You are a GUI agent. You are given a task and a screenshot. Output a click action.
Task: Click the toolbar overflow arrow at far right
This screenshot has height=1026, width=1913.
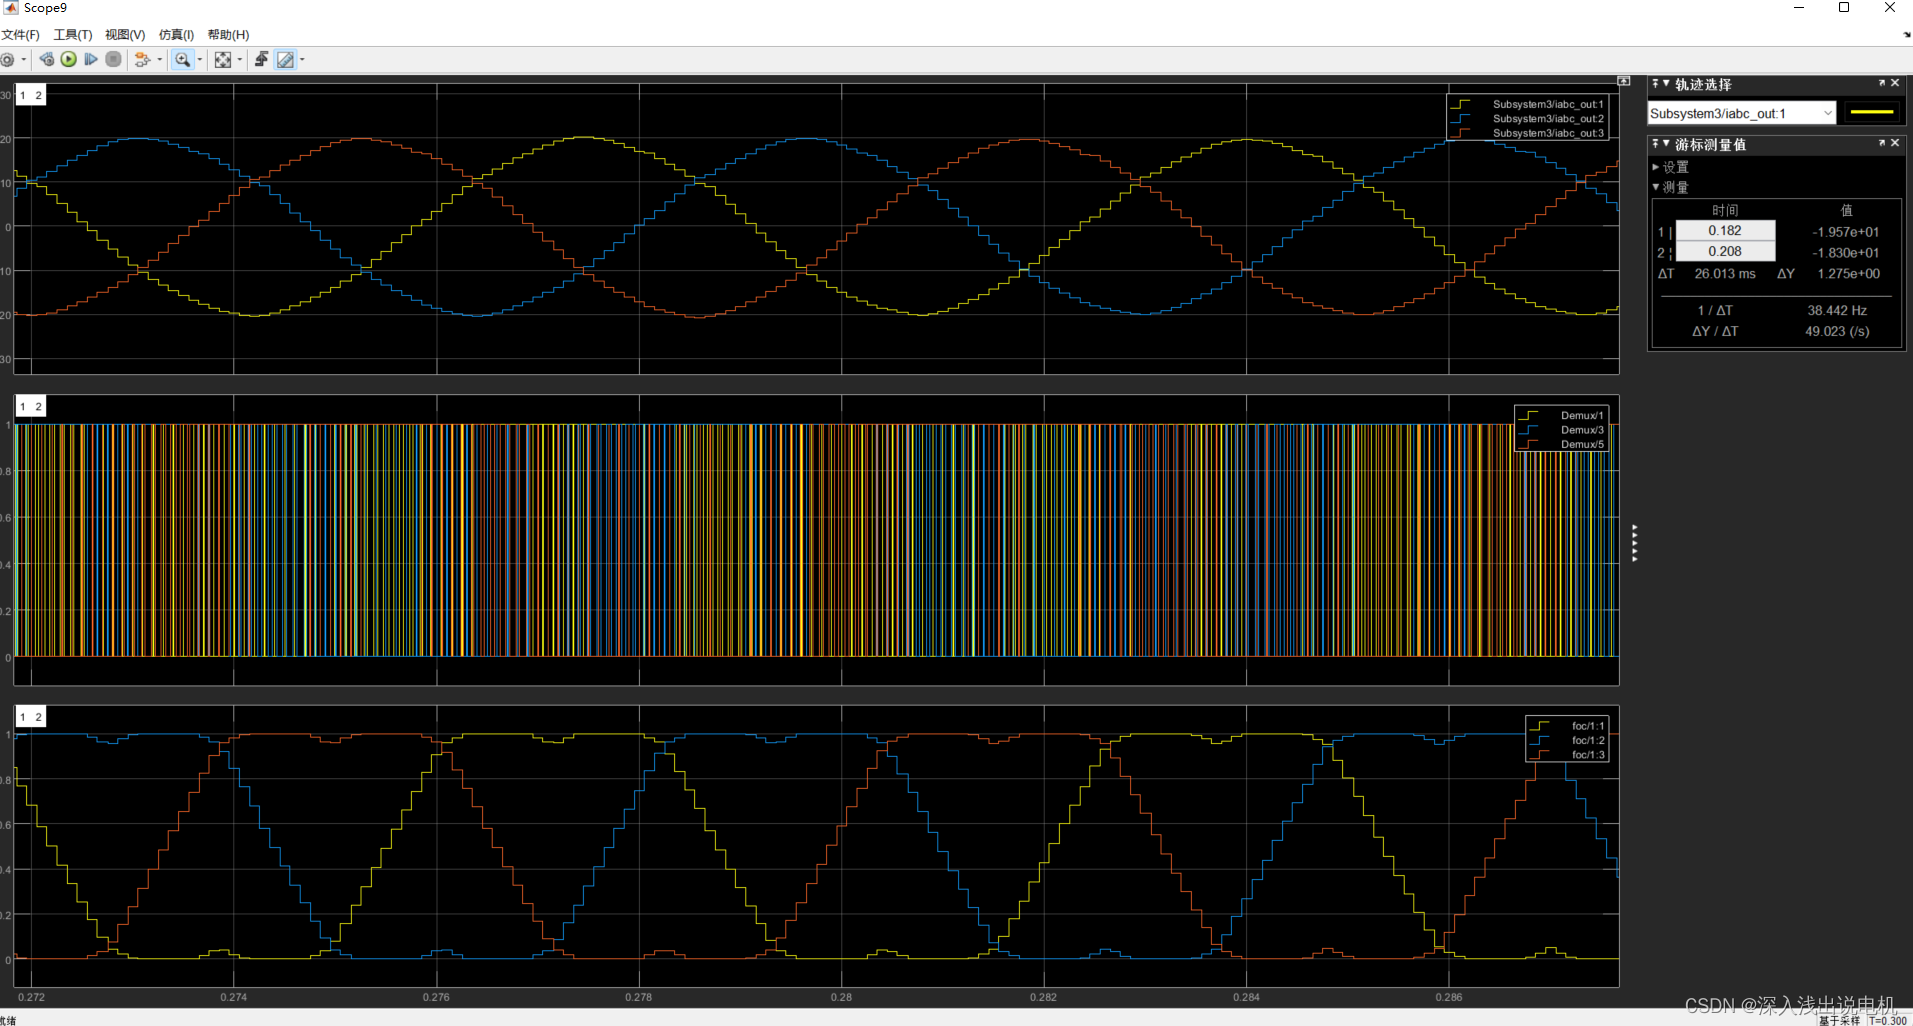(1907, 35)
